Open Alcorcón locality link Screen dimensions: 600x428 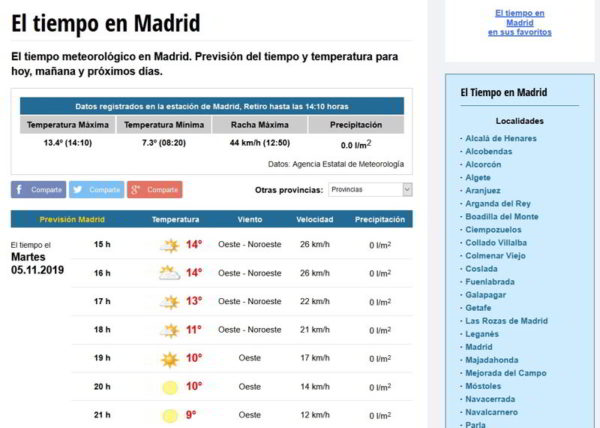(x=483, y=164)
